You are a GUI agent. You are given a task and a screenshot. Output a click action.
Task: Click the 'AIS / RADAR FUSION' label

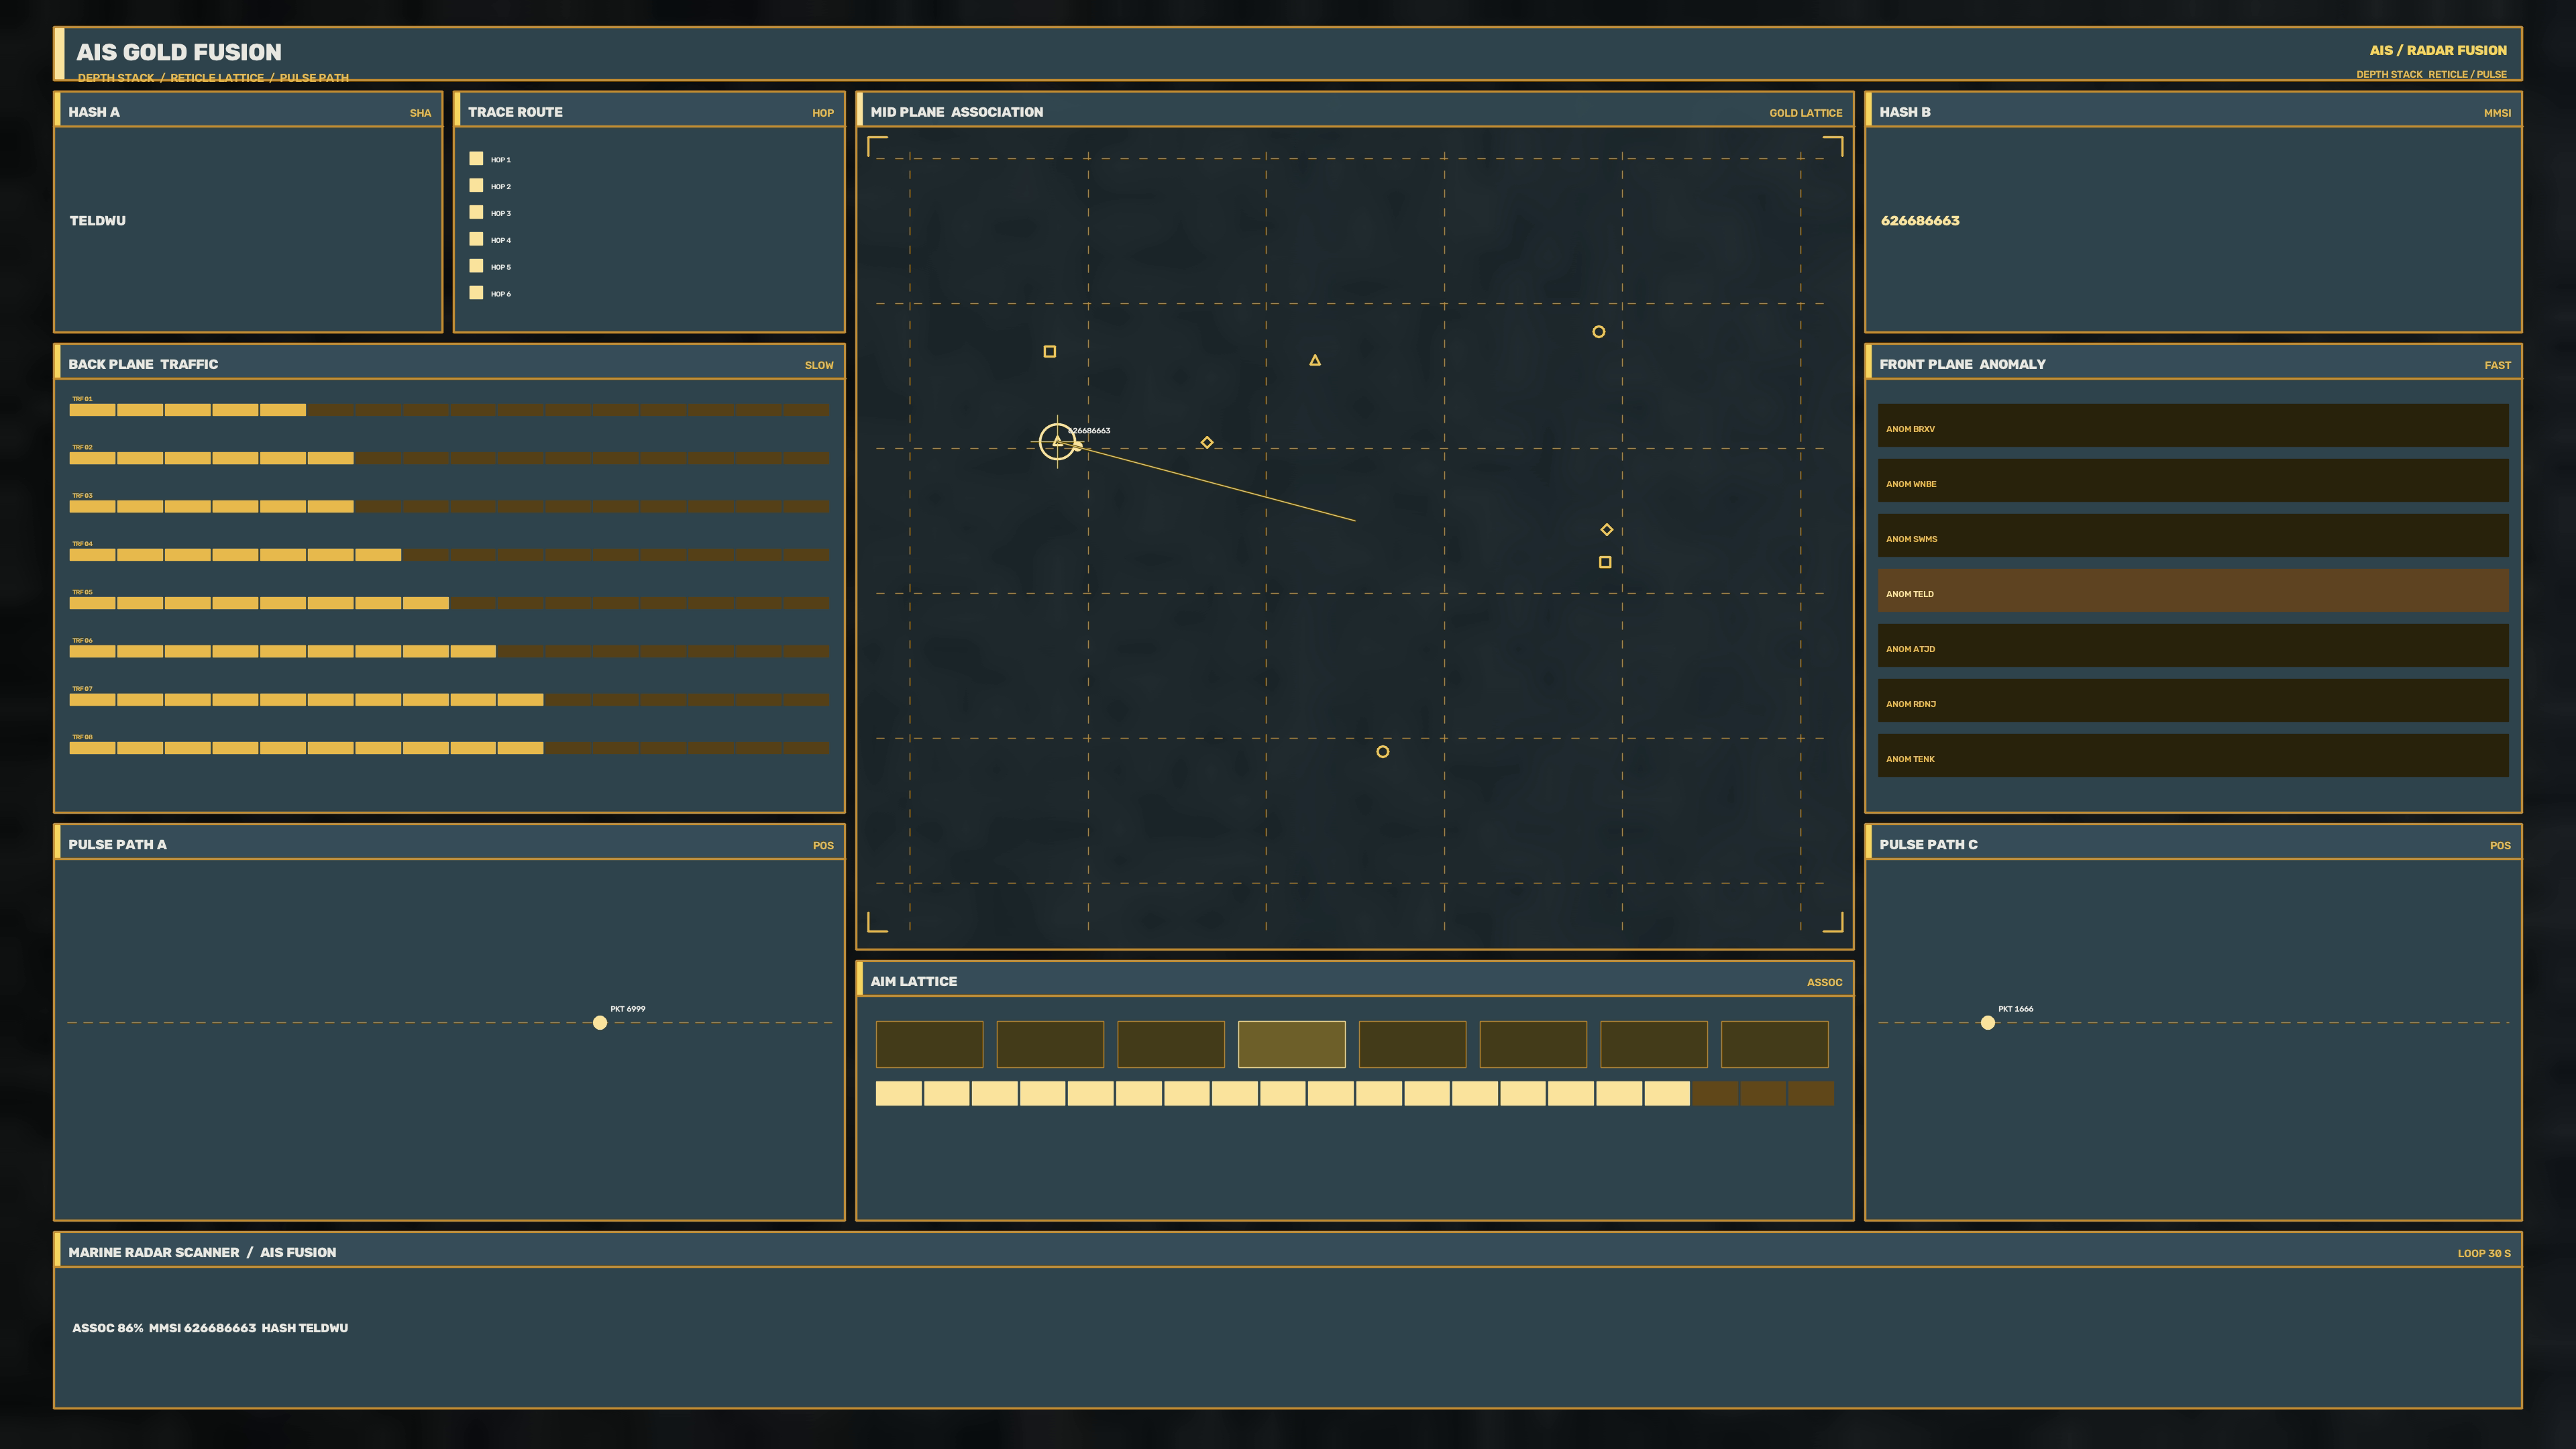[2438, 50]
